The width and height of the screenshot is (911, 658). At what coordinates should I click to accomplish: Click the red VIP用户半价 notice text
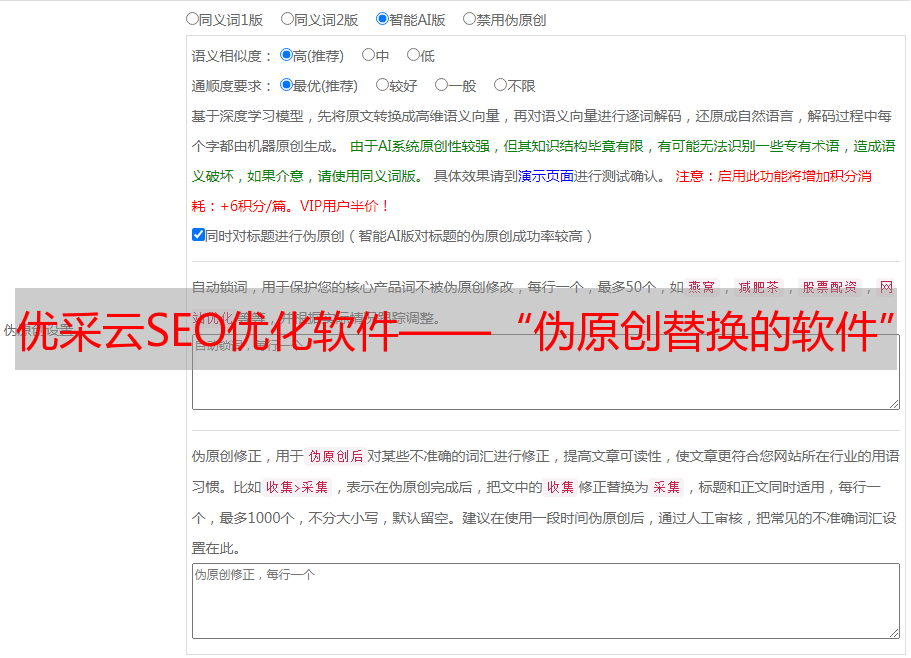(344, 206)
